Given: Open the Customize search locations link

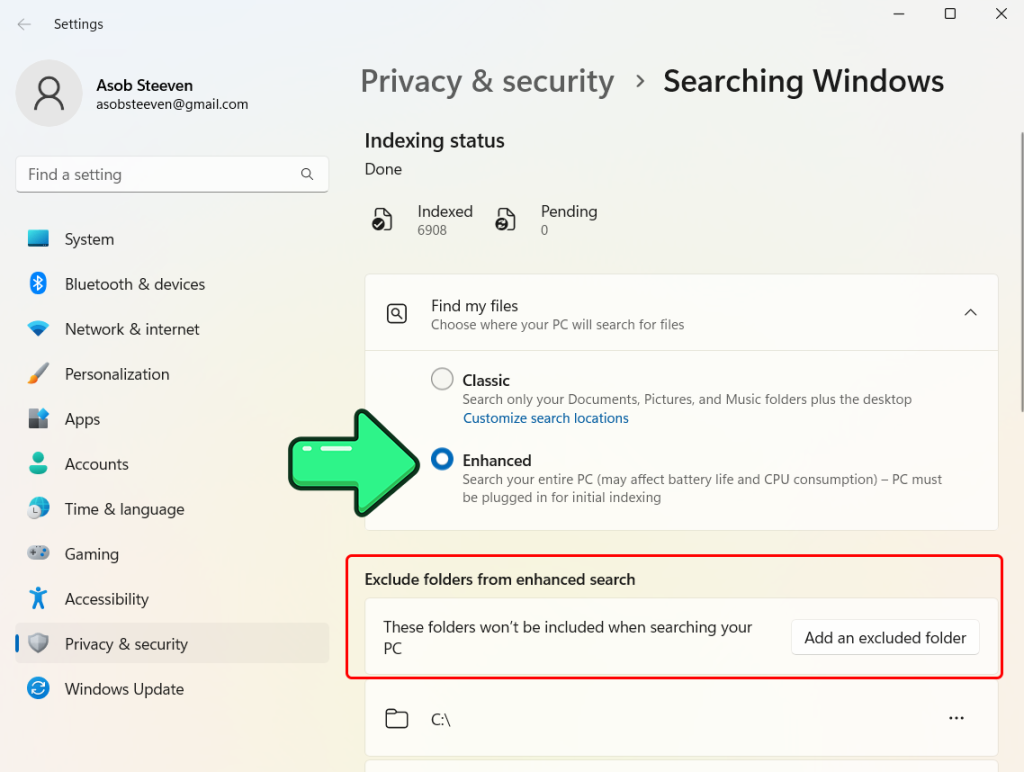Looking at the screenshot, I should pos(545,418).
